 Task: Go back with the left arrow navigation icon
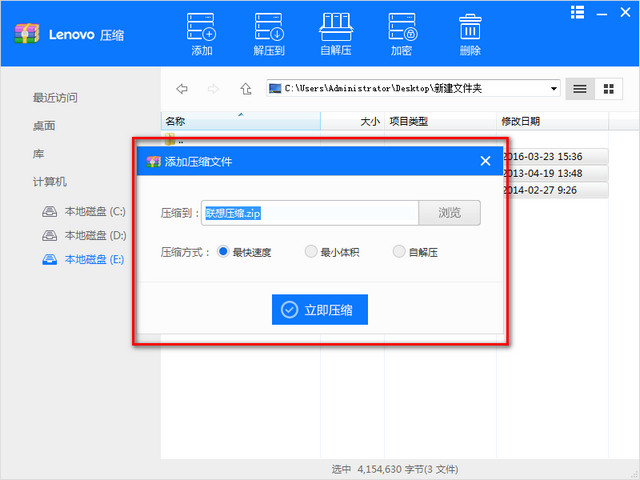tap(182, 89)
